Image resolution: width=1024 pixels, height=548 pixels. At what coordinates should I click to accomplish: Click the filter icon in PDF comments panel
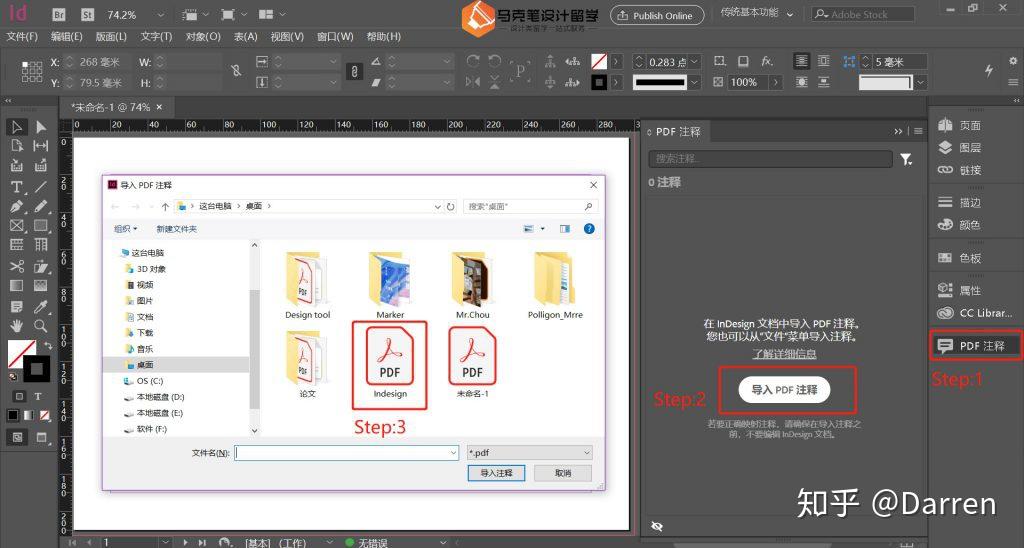(x=906, y=159)
